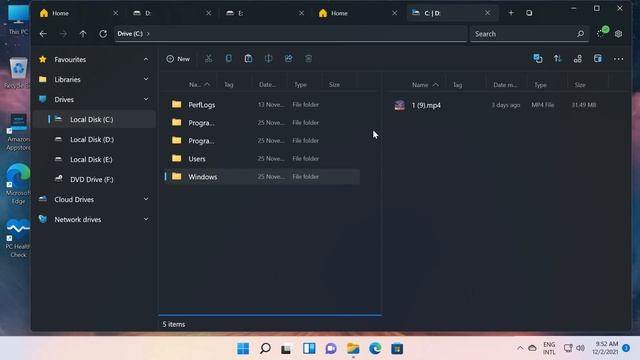This screenshot has height=360, width=640.
Task: Click the right pane Tag column header
Action: tap(458, 85)
